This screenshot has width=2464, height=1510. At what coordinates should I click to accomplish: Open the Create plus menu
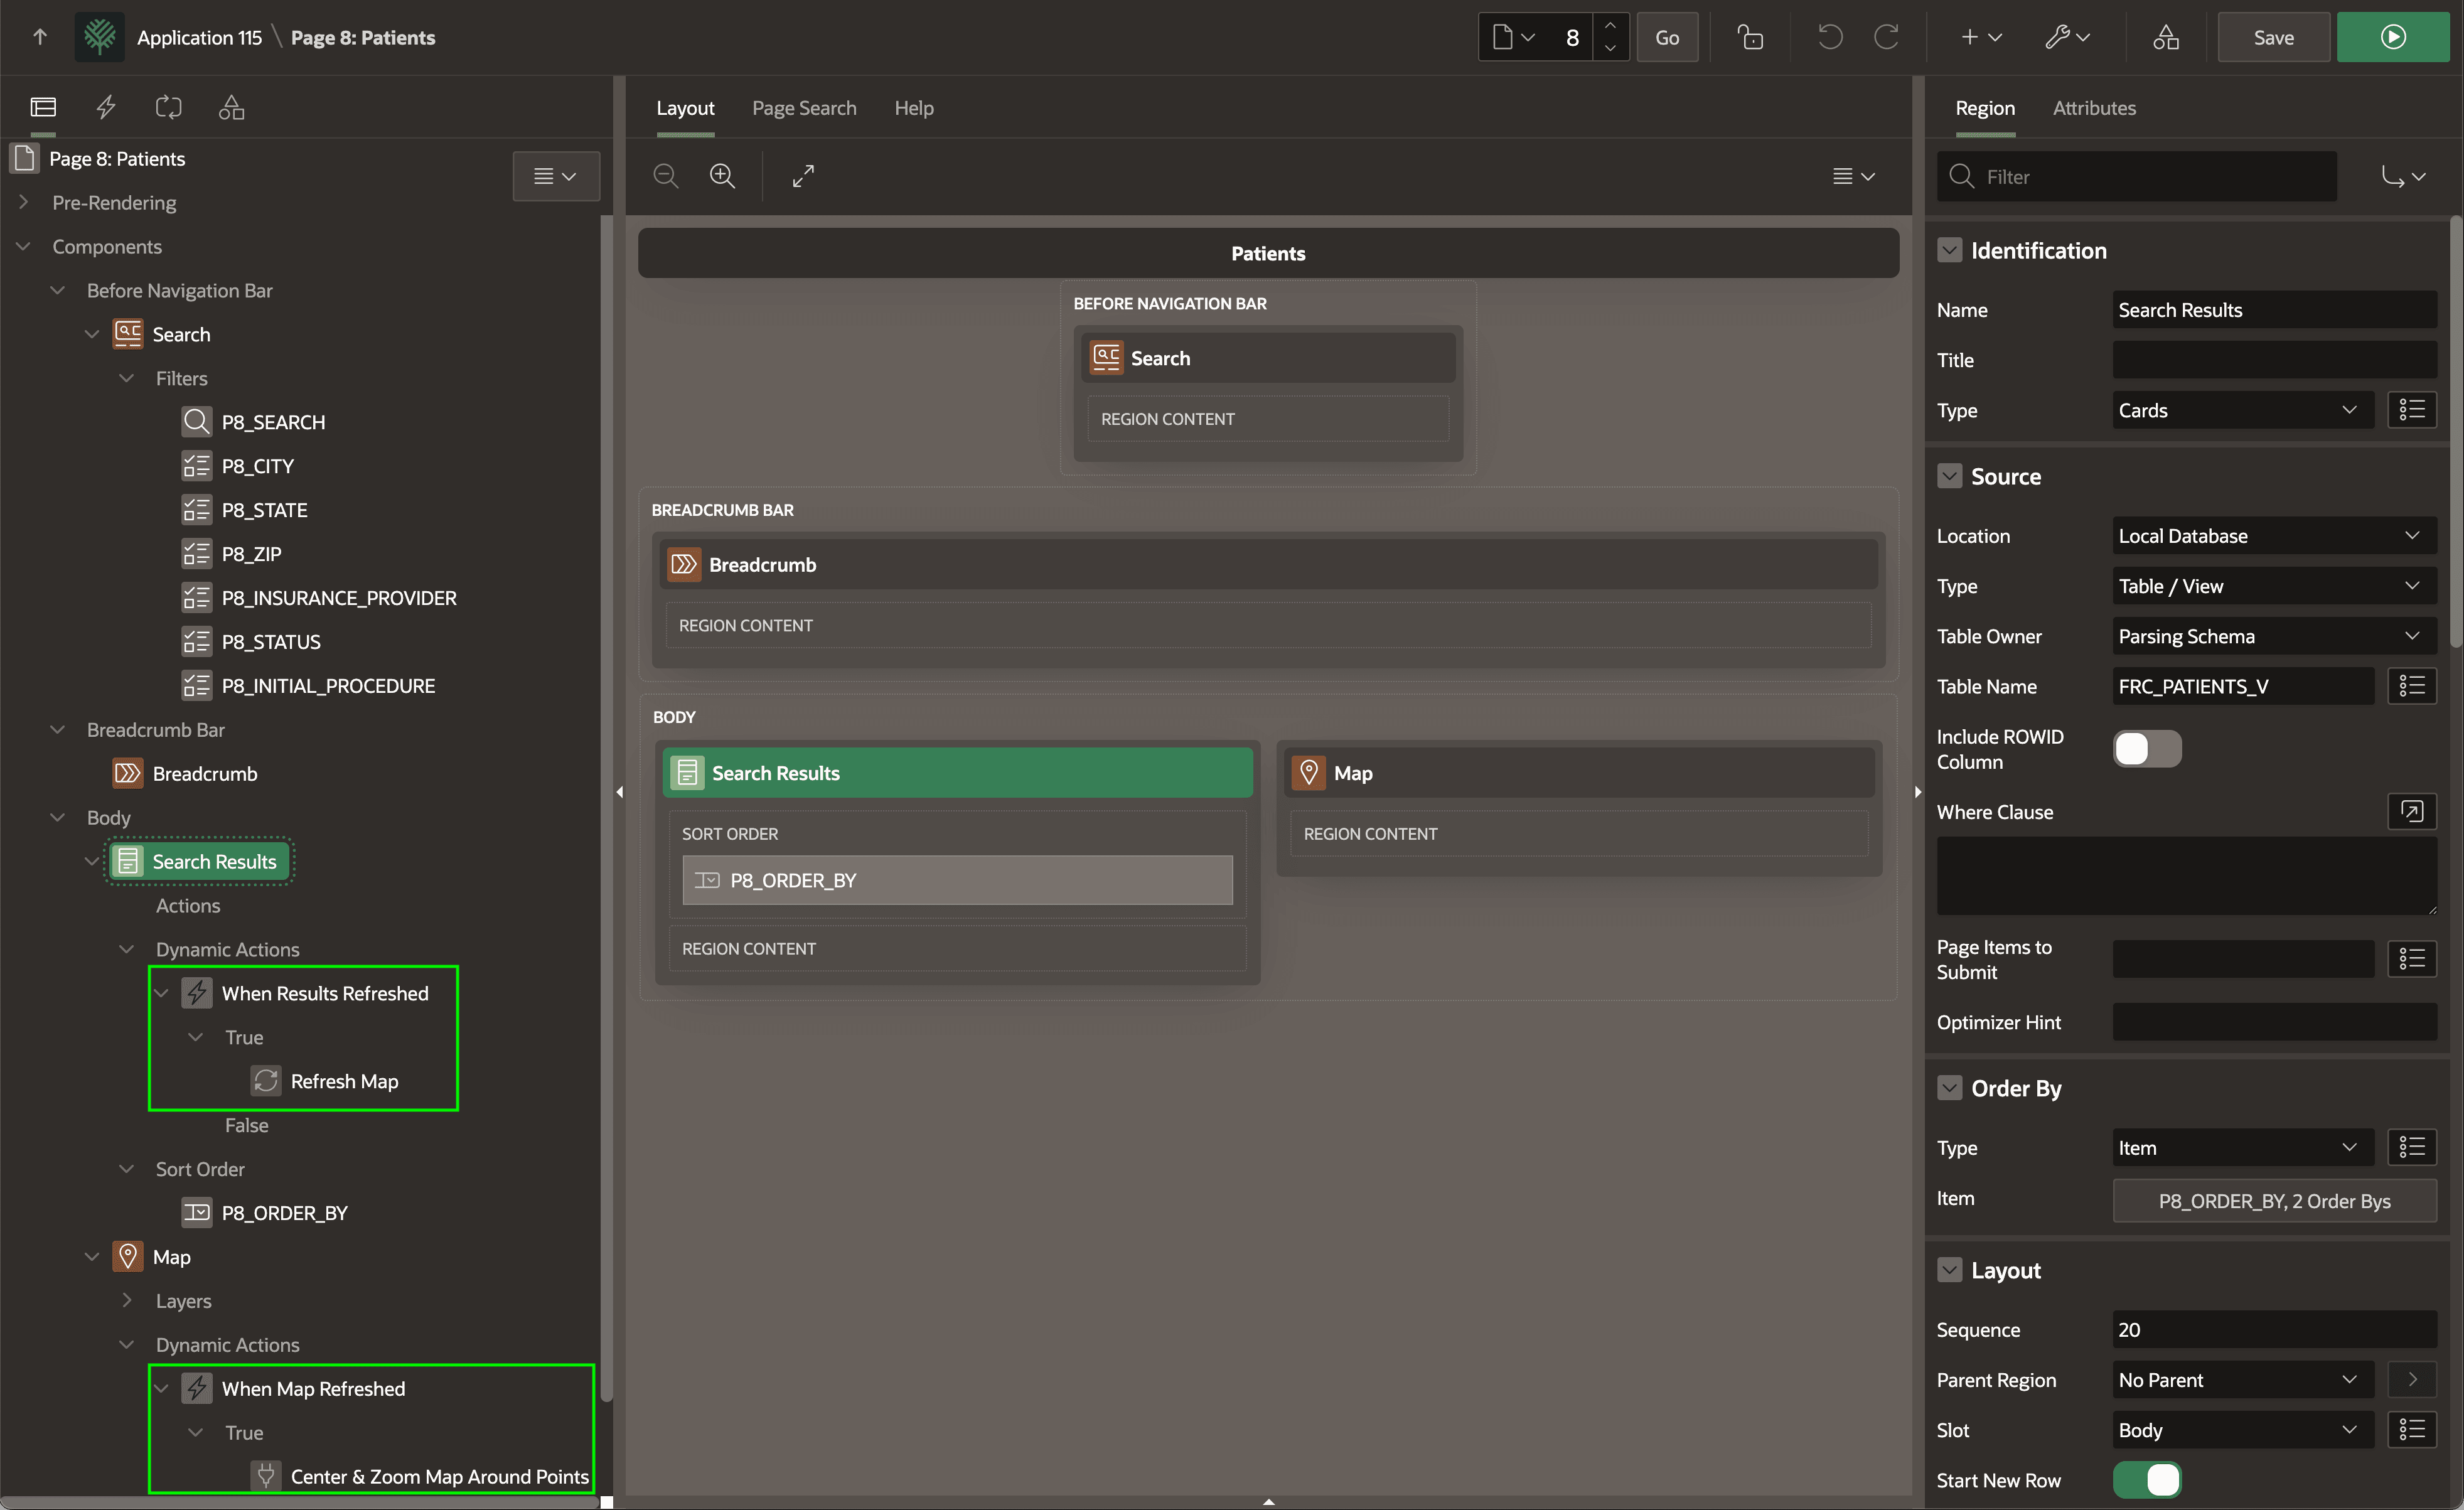click(x=1980, y=37)
